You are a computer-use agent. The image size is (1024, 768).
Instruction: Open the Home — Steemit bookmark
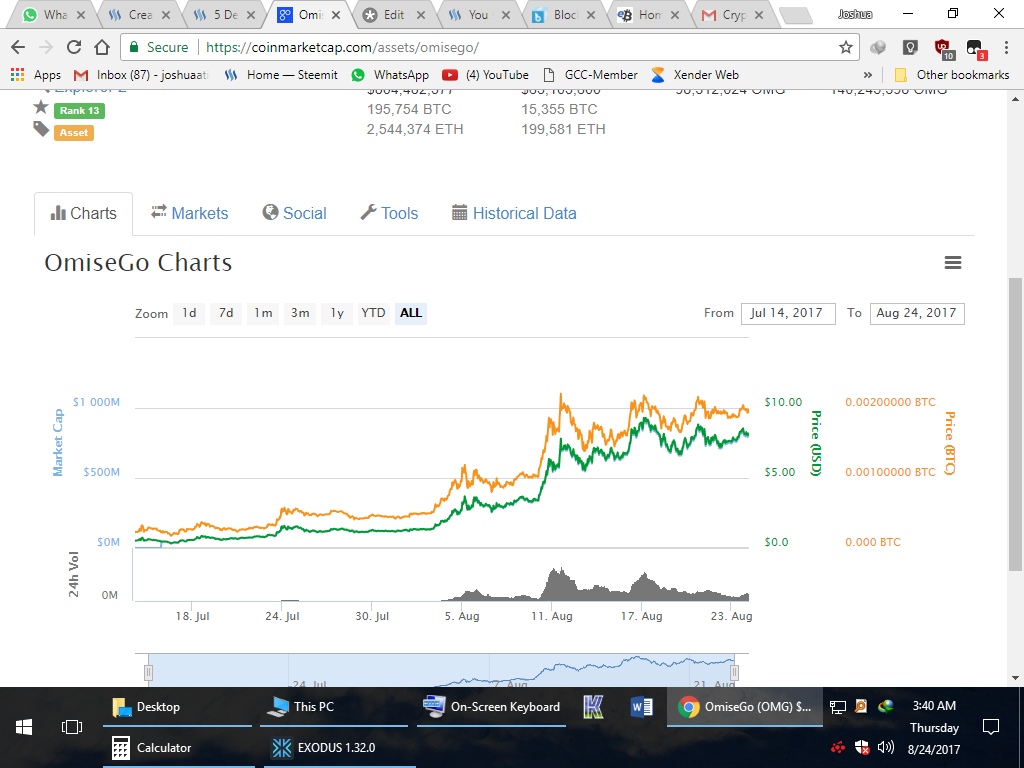point(281,74)
